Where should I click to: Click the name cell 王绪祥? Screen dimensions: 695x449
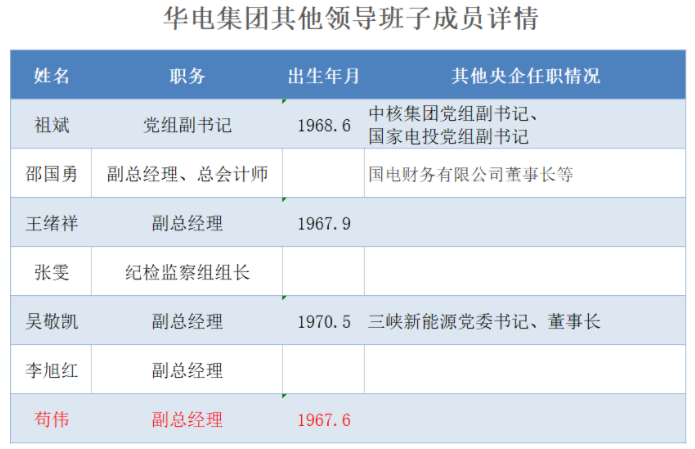point(52,223)
